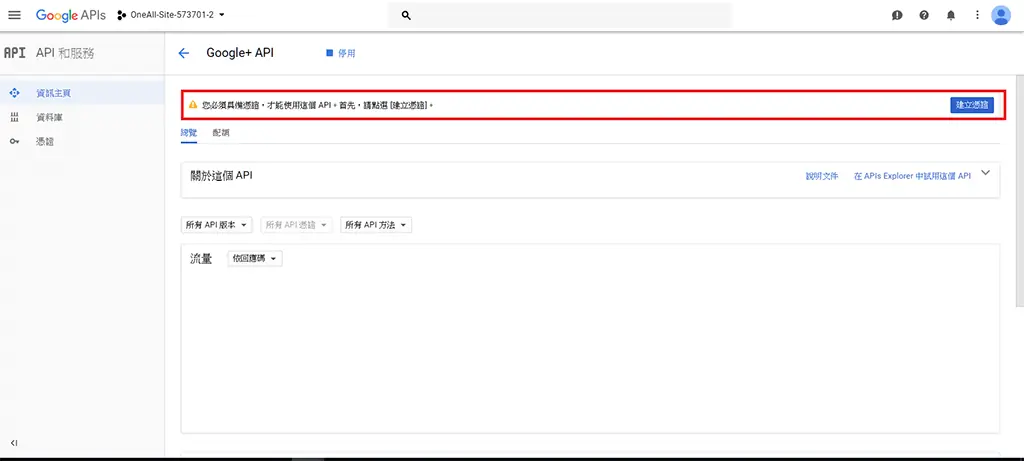Open the user account avatar

coord(1000,15)
